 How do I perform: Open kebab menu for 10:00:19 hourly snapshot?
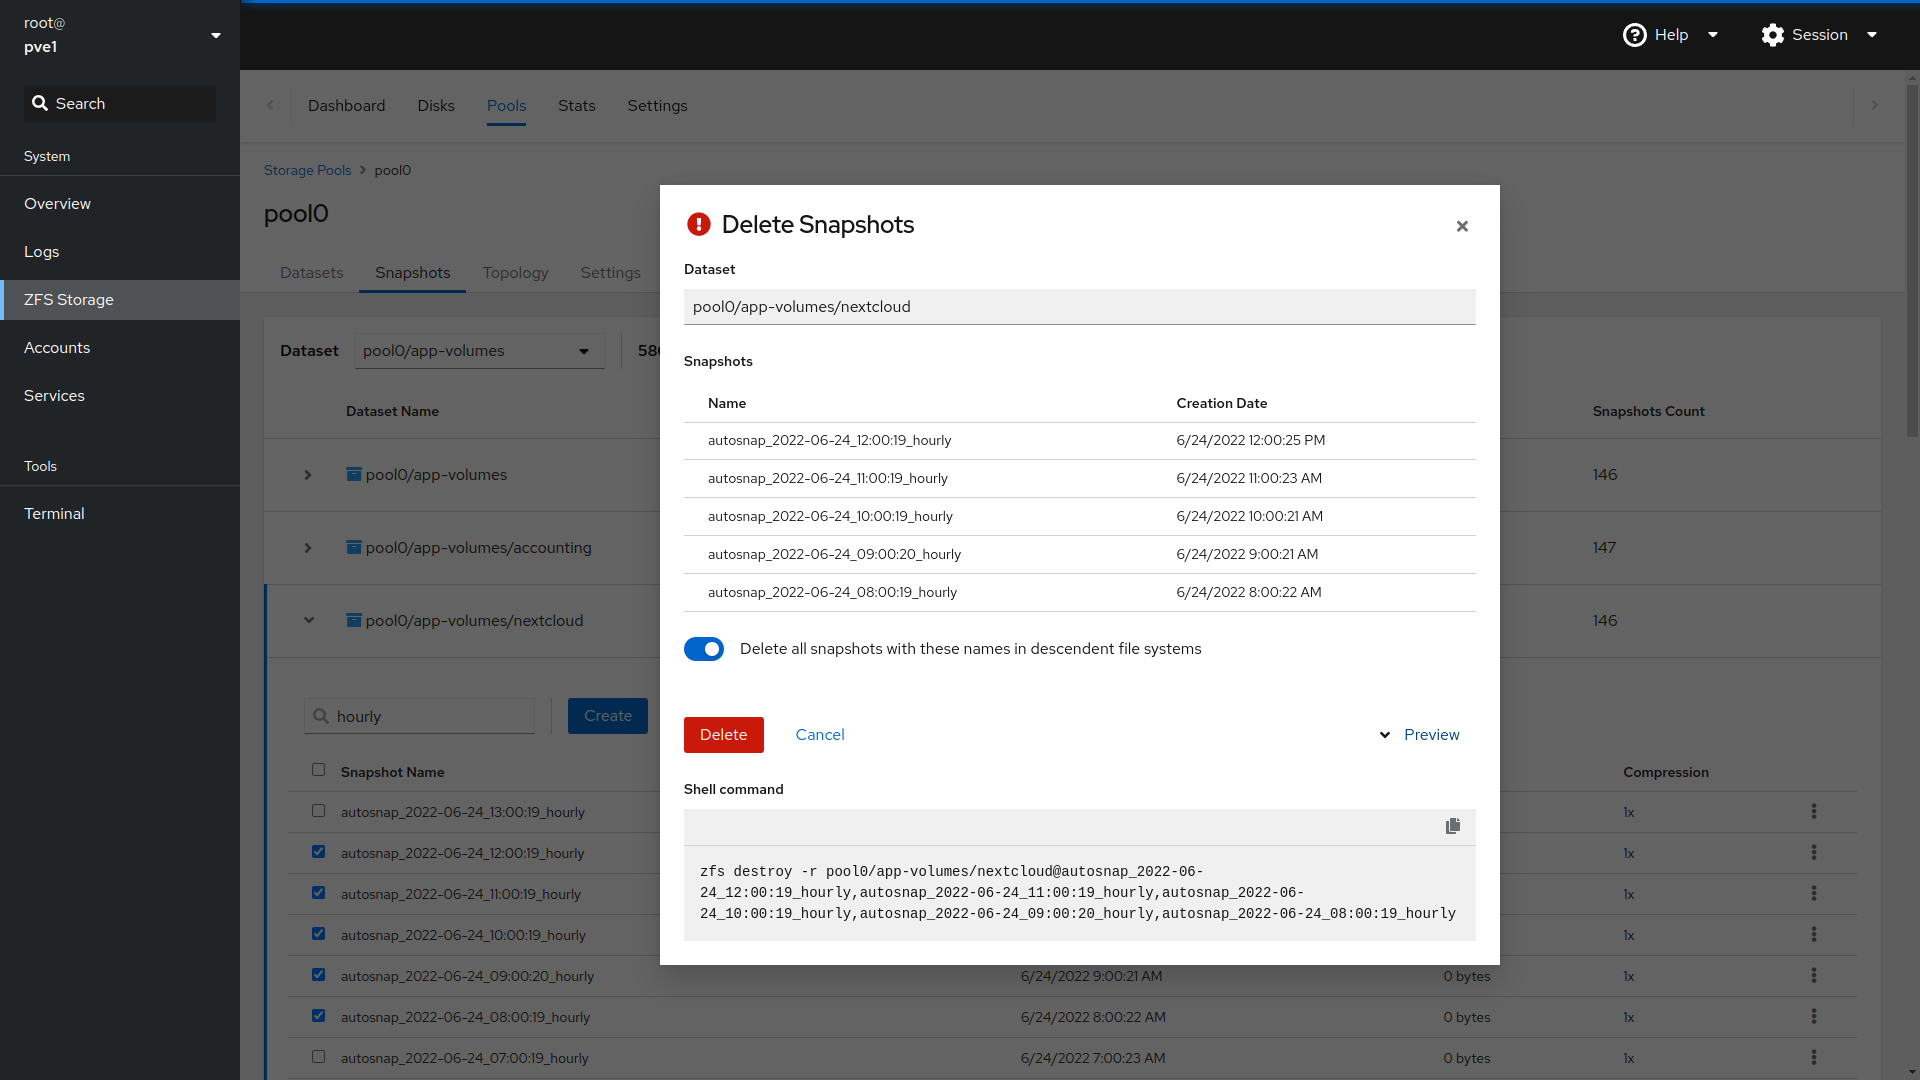coord(1814,934)
